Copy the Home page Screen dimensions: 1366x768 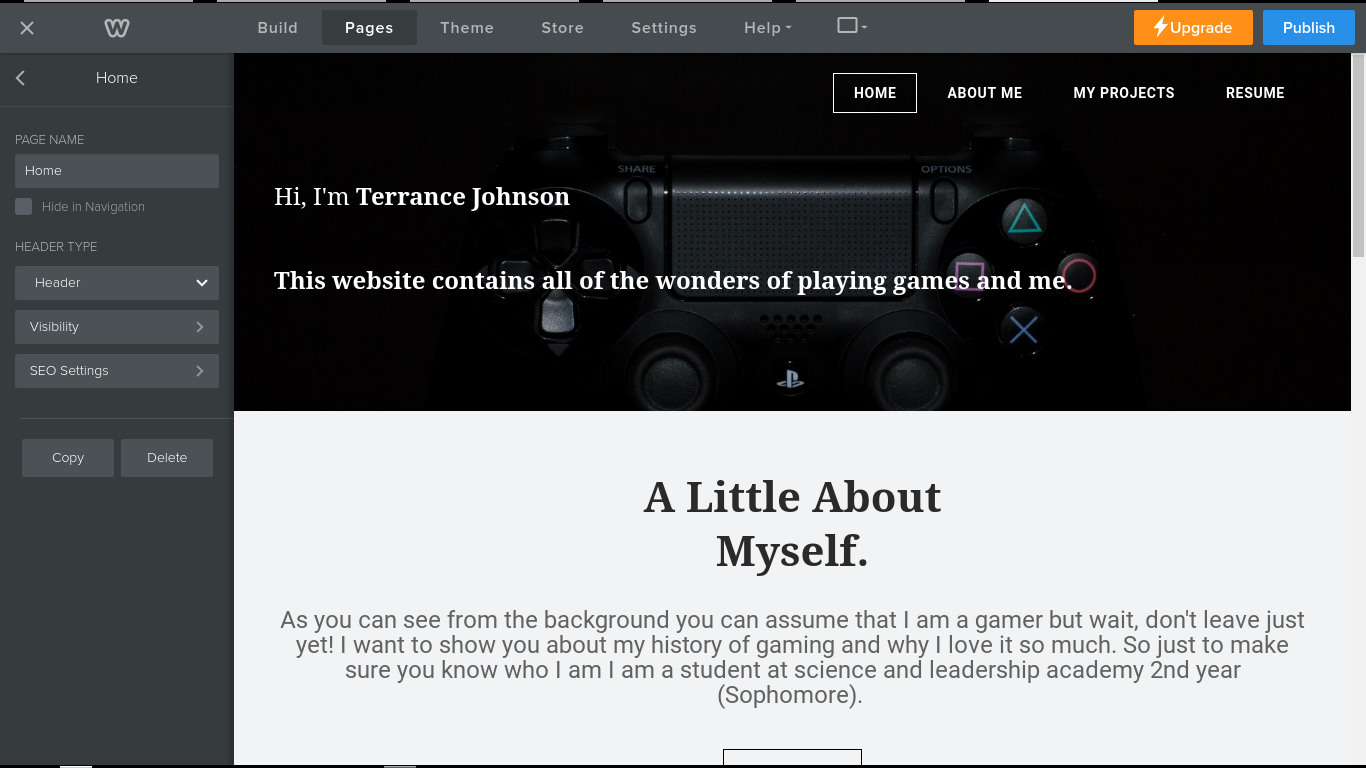(x=68, y=458)
